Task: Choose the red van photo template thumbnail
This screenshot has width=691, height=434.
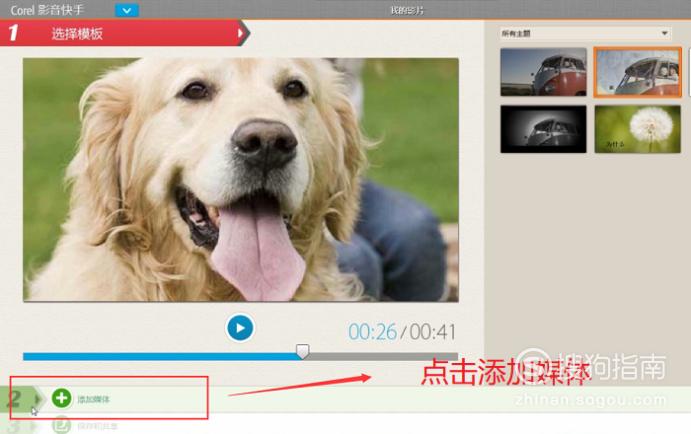Action: pos(543,72)
